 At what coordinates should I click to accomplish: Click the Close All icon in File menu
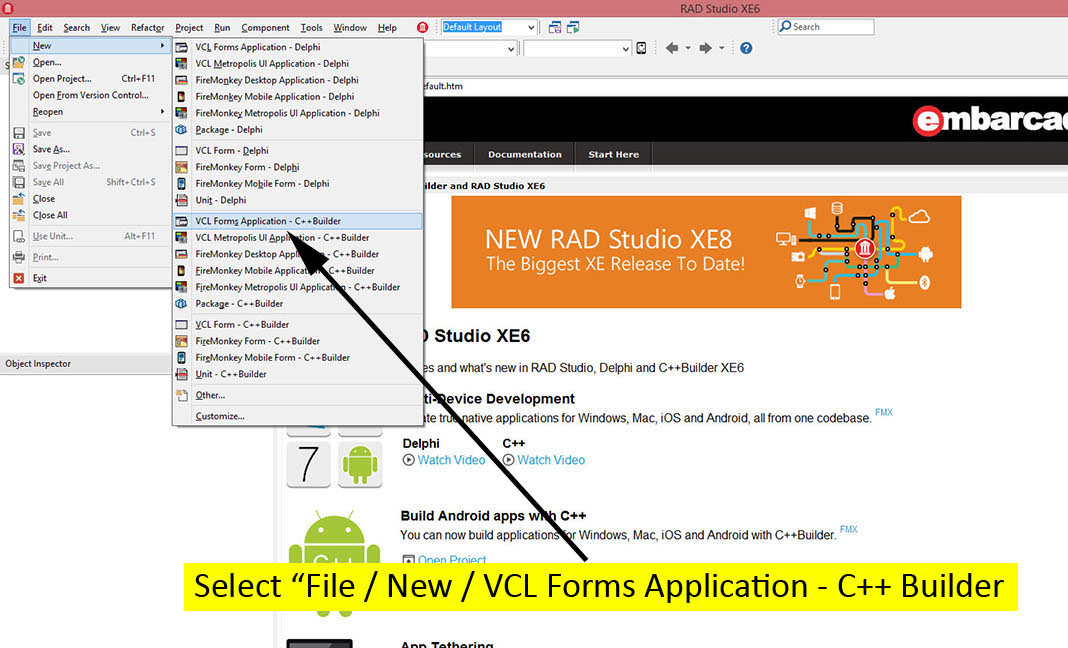pyautogui.click(x=18, y=215)
